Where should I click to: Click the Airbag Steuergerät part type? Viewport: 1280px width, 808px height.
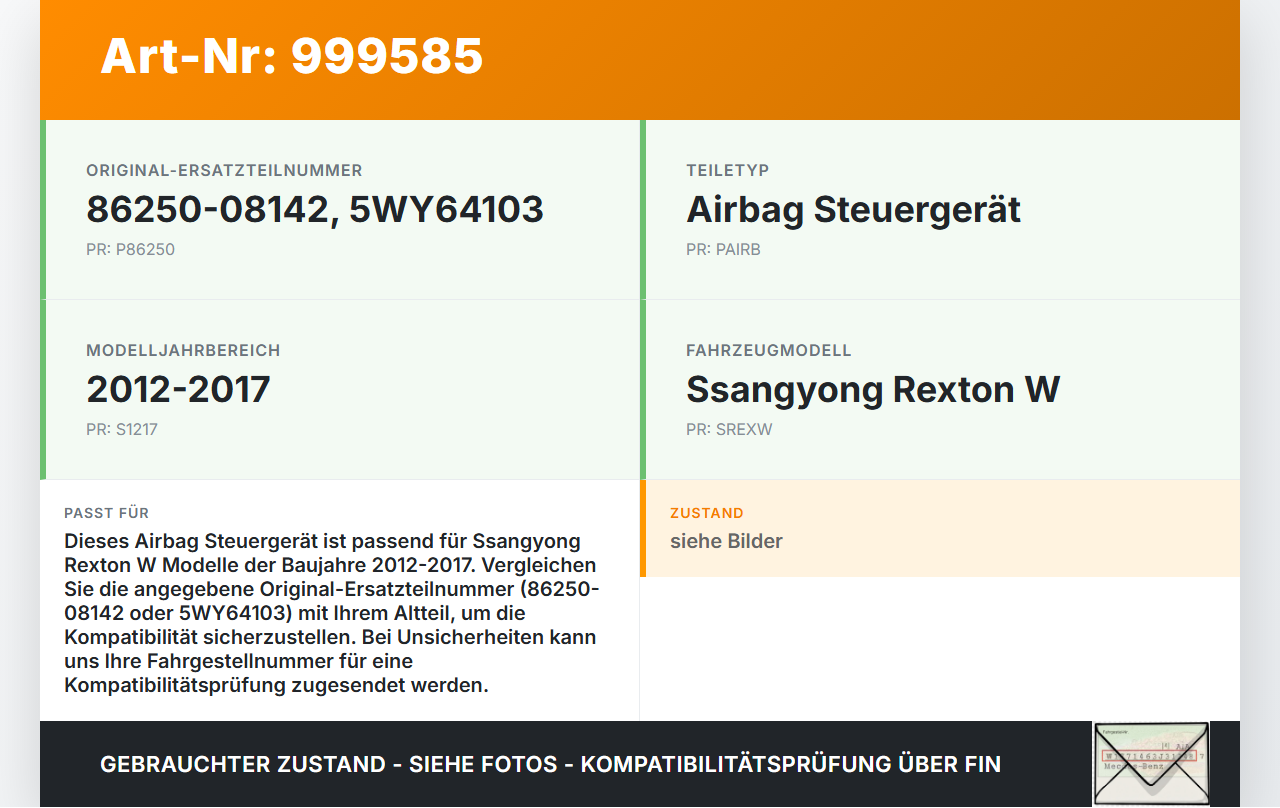[x=853, y=209]
